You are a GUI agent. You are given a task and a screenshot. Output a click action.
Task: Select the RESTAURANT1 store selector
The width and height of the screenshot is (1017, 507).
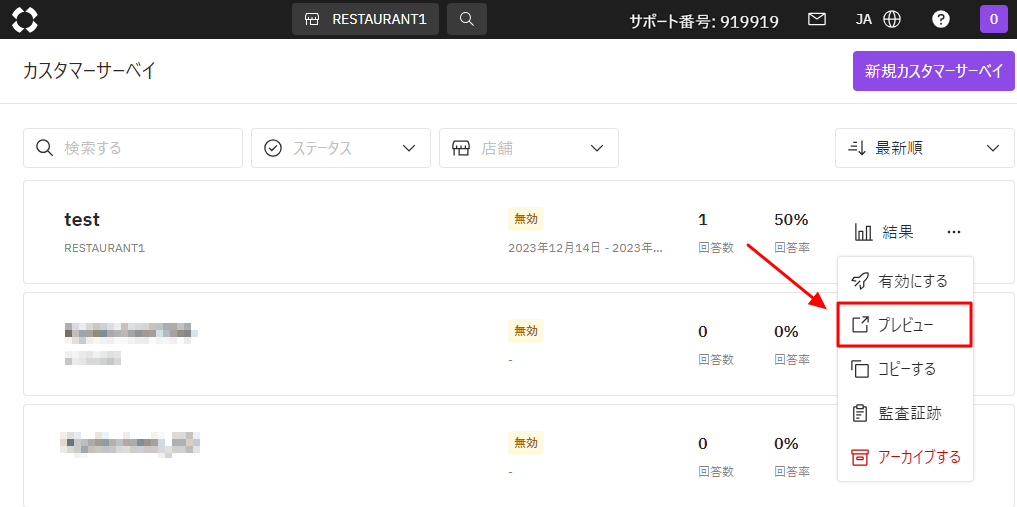365,19
